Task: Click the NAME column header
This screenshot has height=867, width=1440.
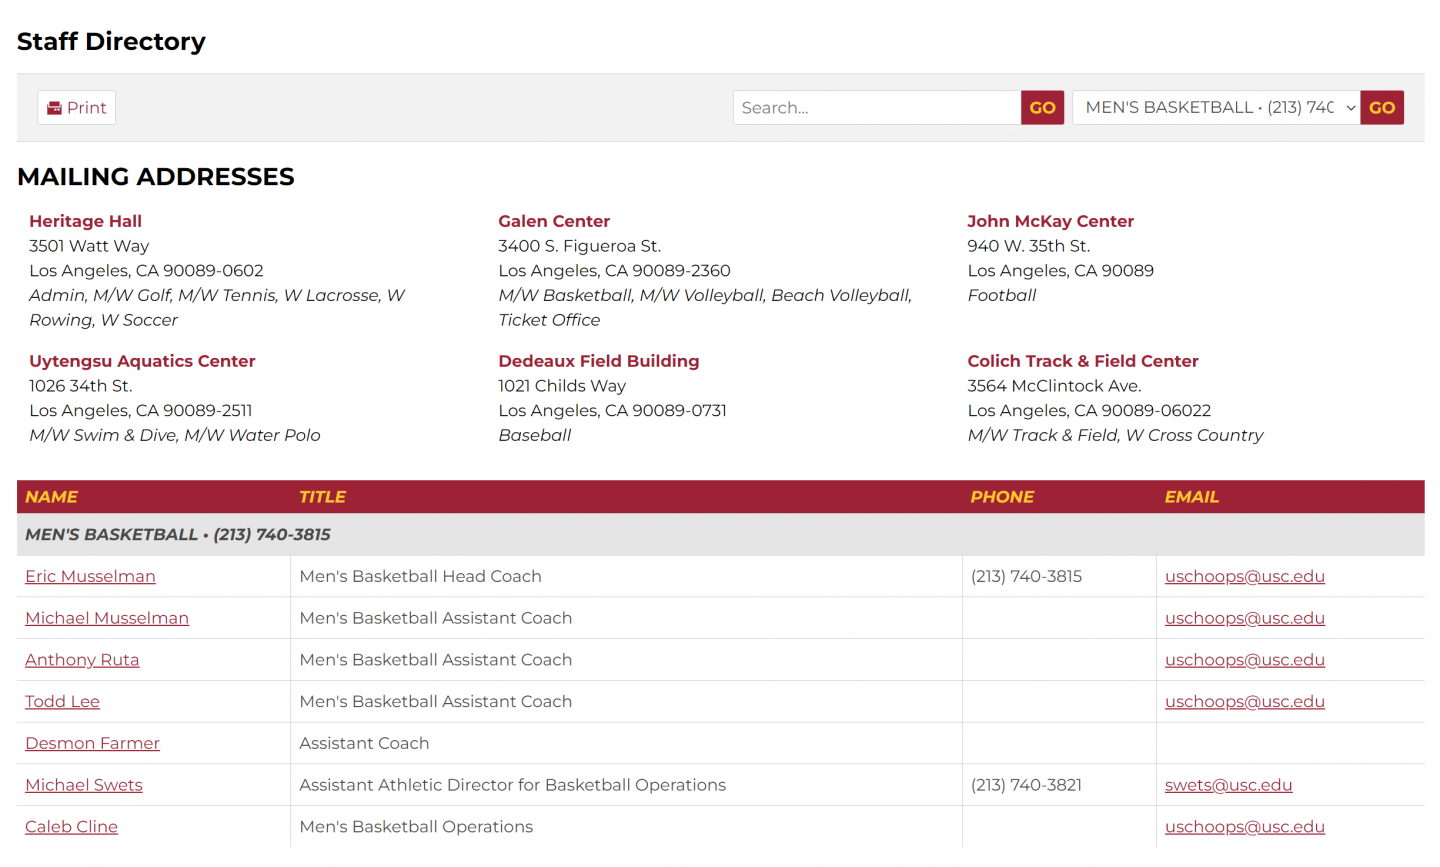Action: coord(52,497)
